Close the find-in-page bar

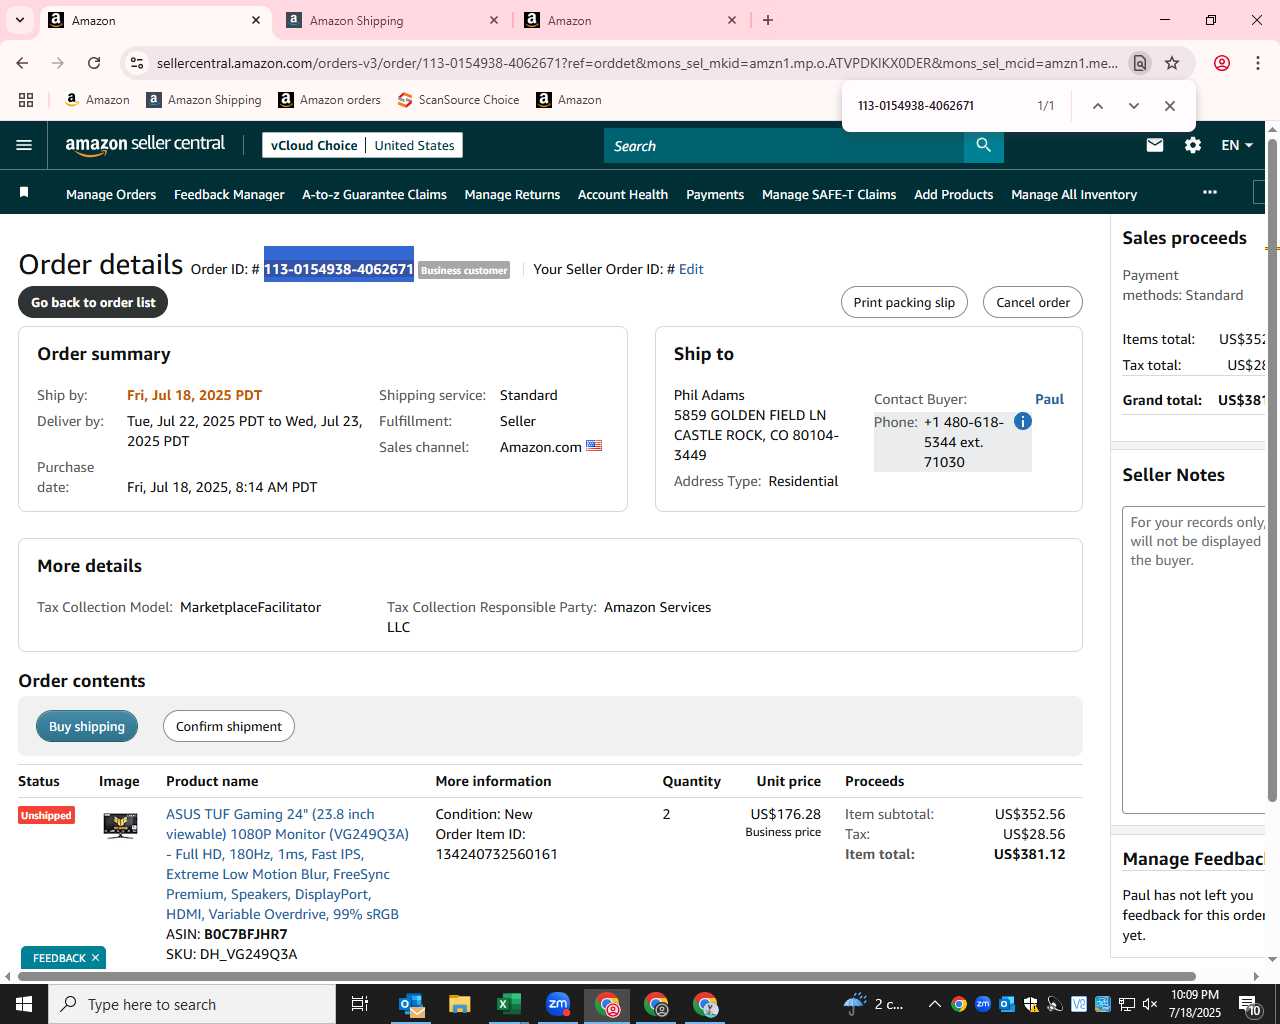(x=1169, y=106)
